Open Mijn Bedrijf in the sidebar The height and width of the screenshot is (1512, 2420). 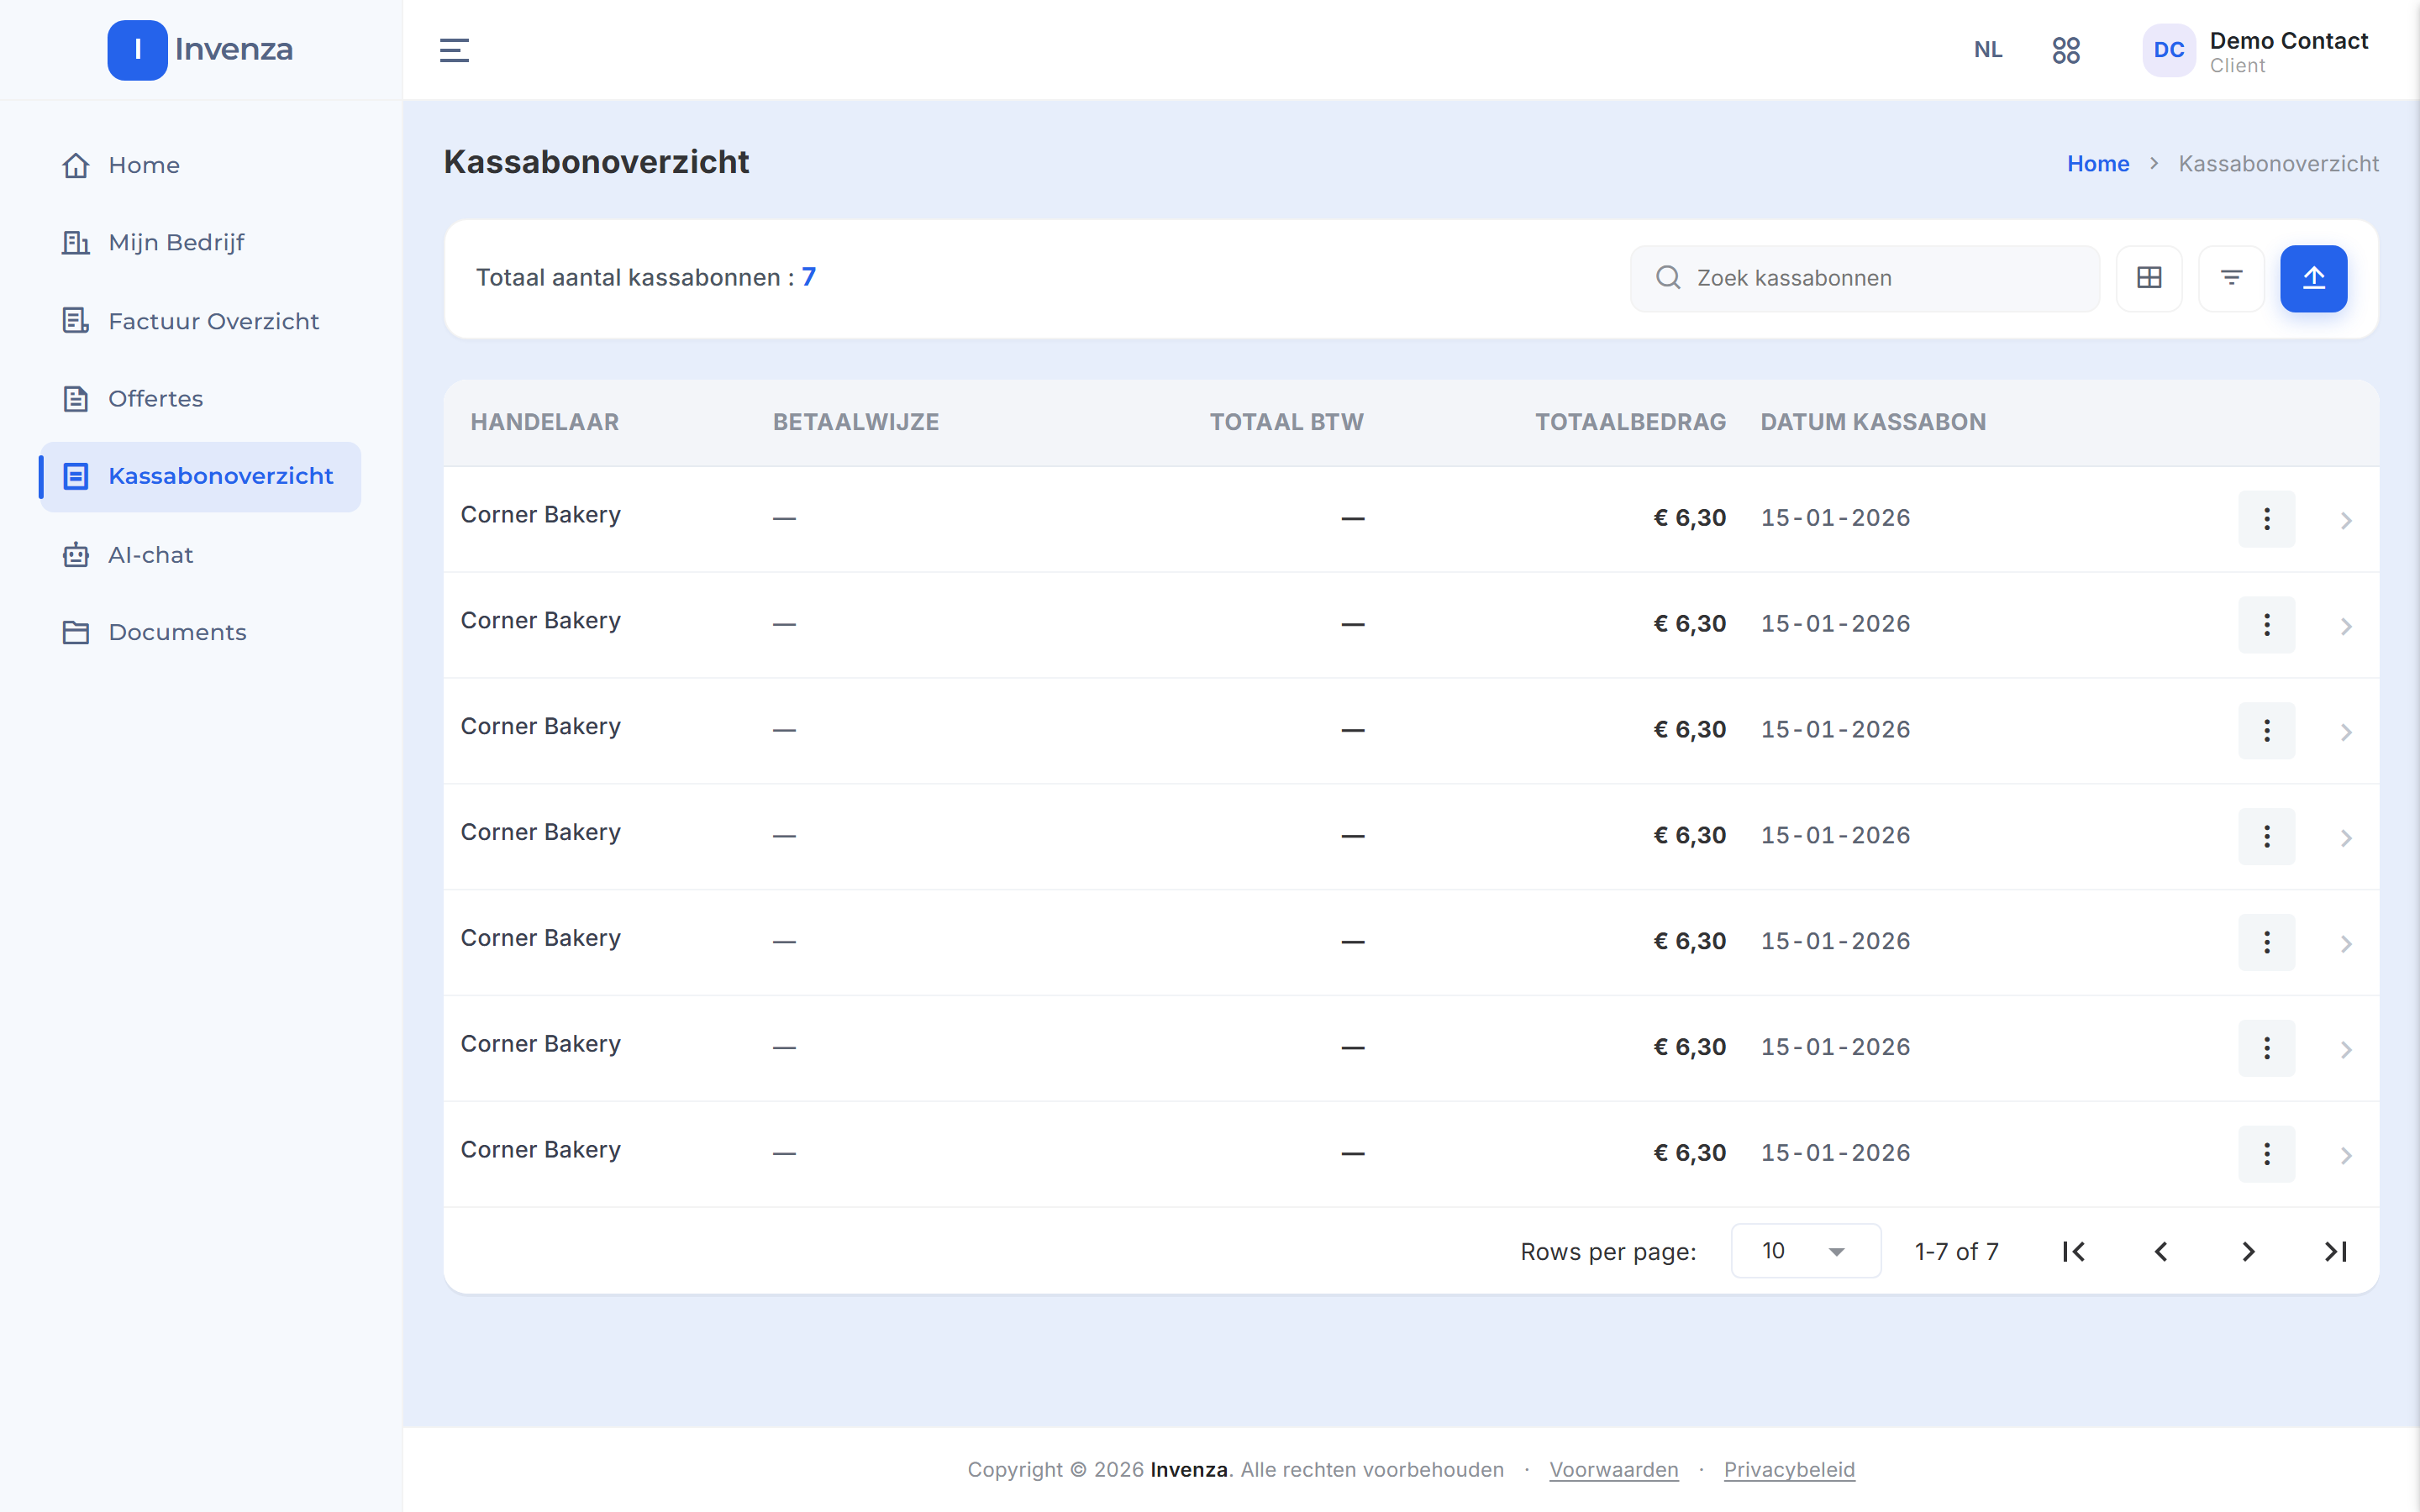[x=200, y=243]
